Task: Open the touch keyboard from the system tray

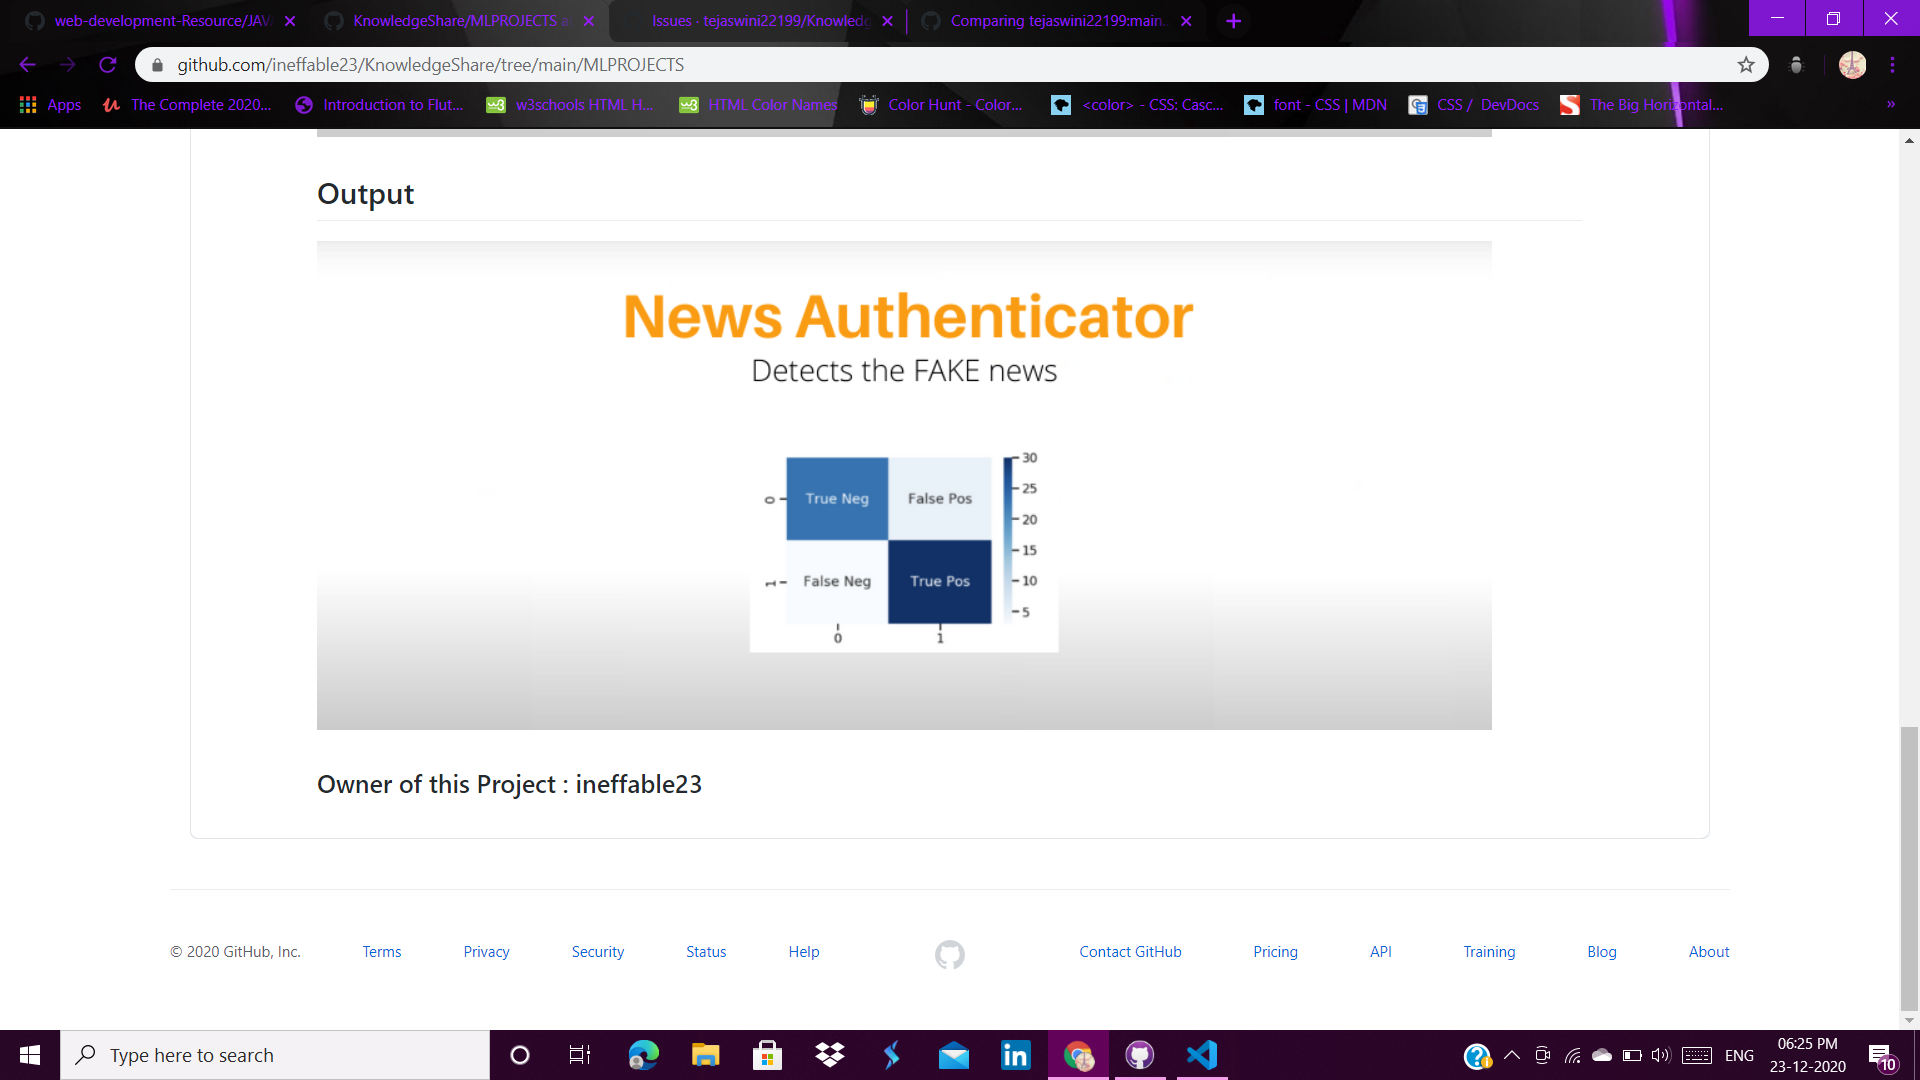Action: click(x=1697, y=1054)
